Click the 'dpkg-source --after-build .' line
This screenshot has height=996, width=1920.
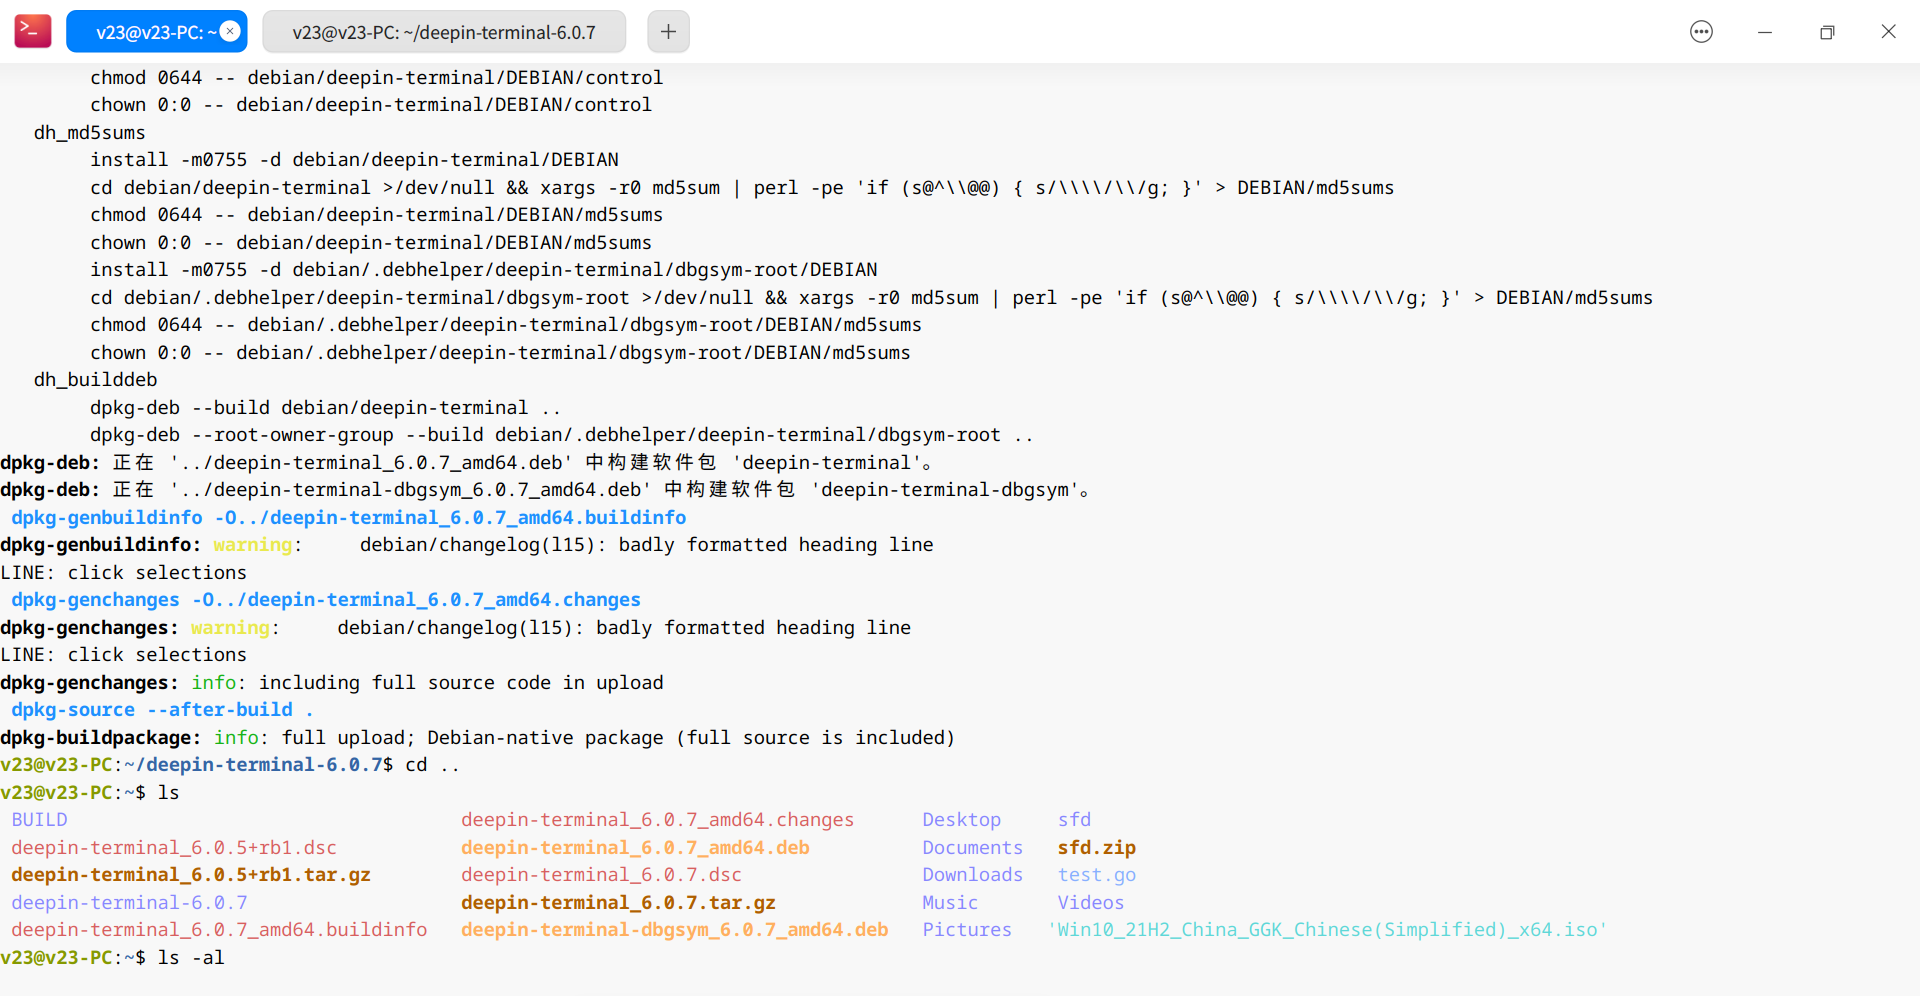pos(162,710)
